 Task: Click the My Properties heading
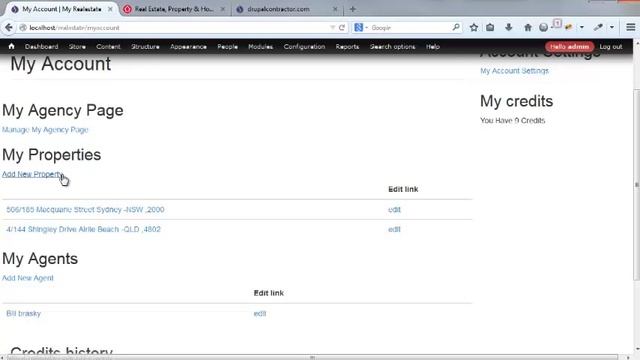pyautogui.click(x=51, y=155)
